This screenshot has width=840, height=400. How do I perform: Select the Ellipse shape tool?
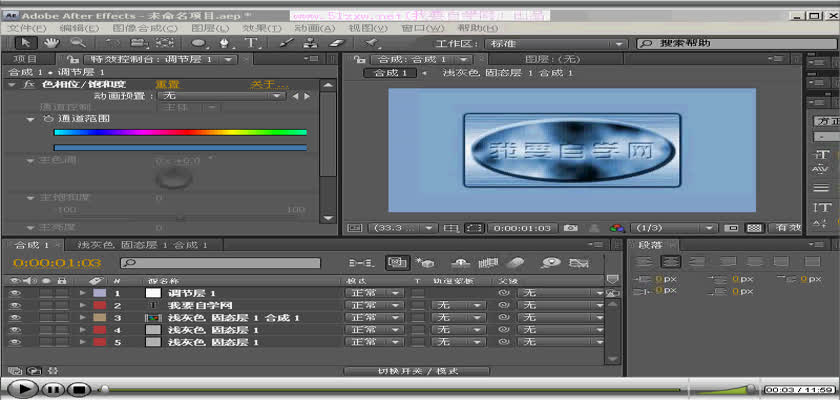coord(199,43)
